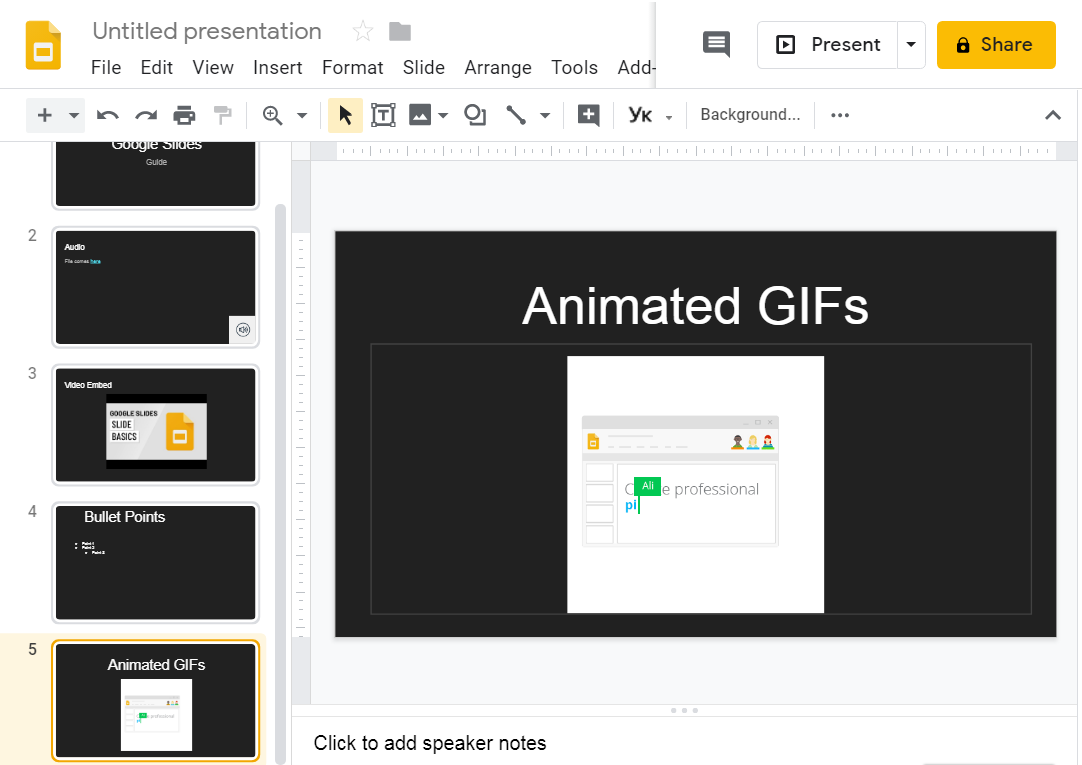
Task: Open the zoom dropdown arrow
Action: coord(302,116)
